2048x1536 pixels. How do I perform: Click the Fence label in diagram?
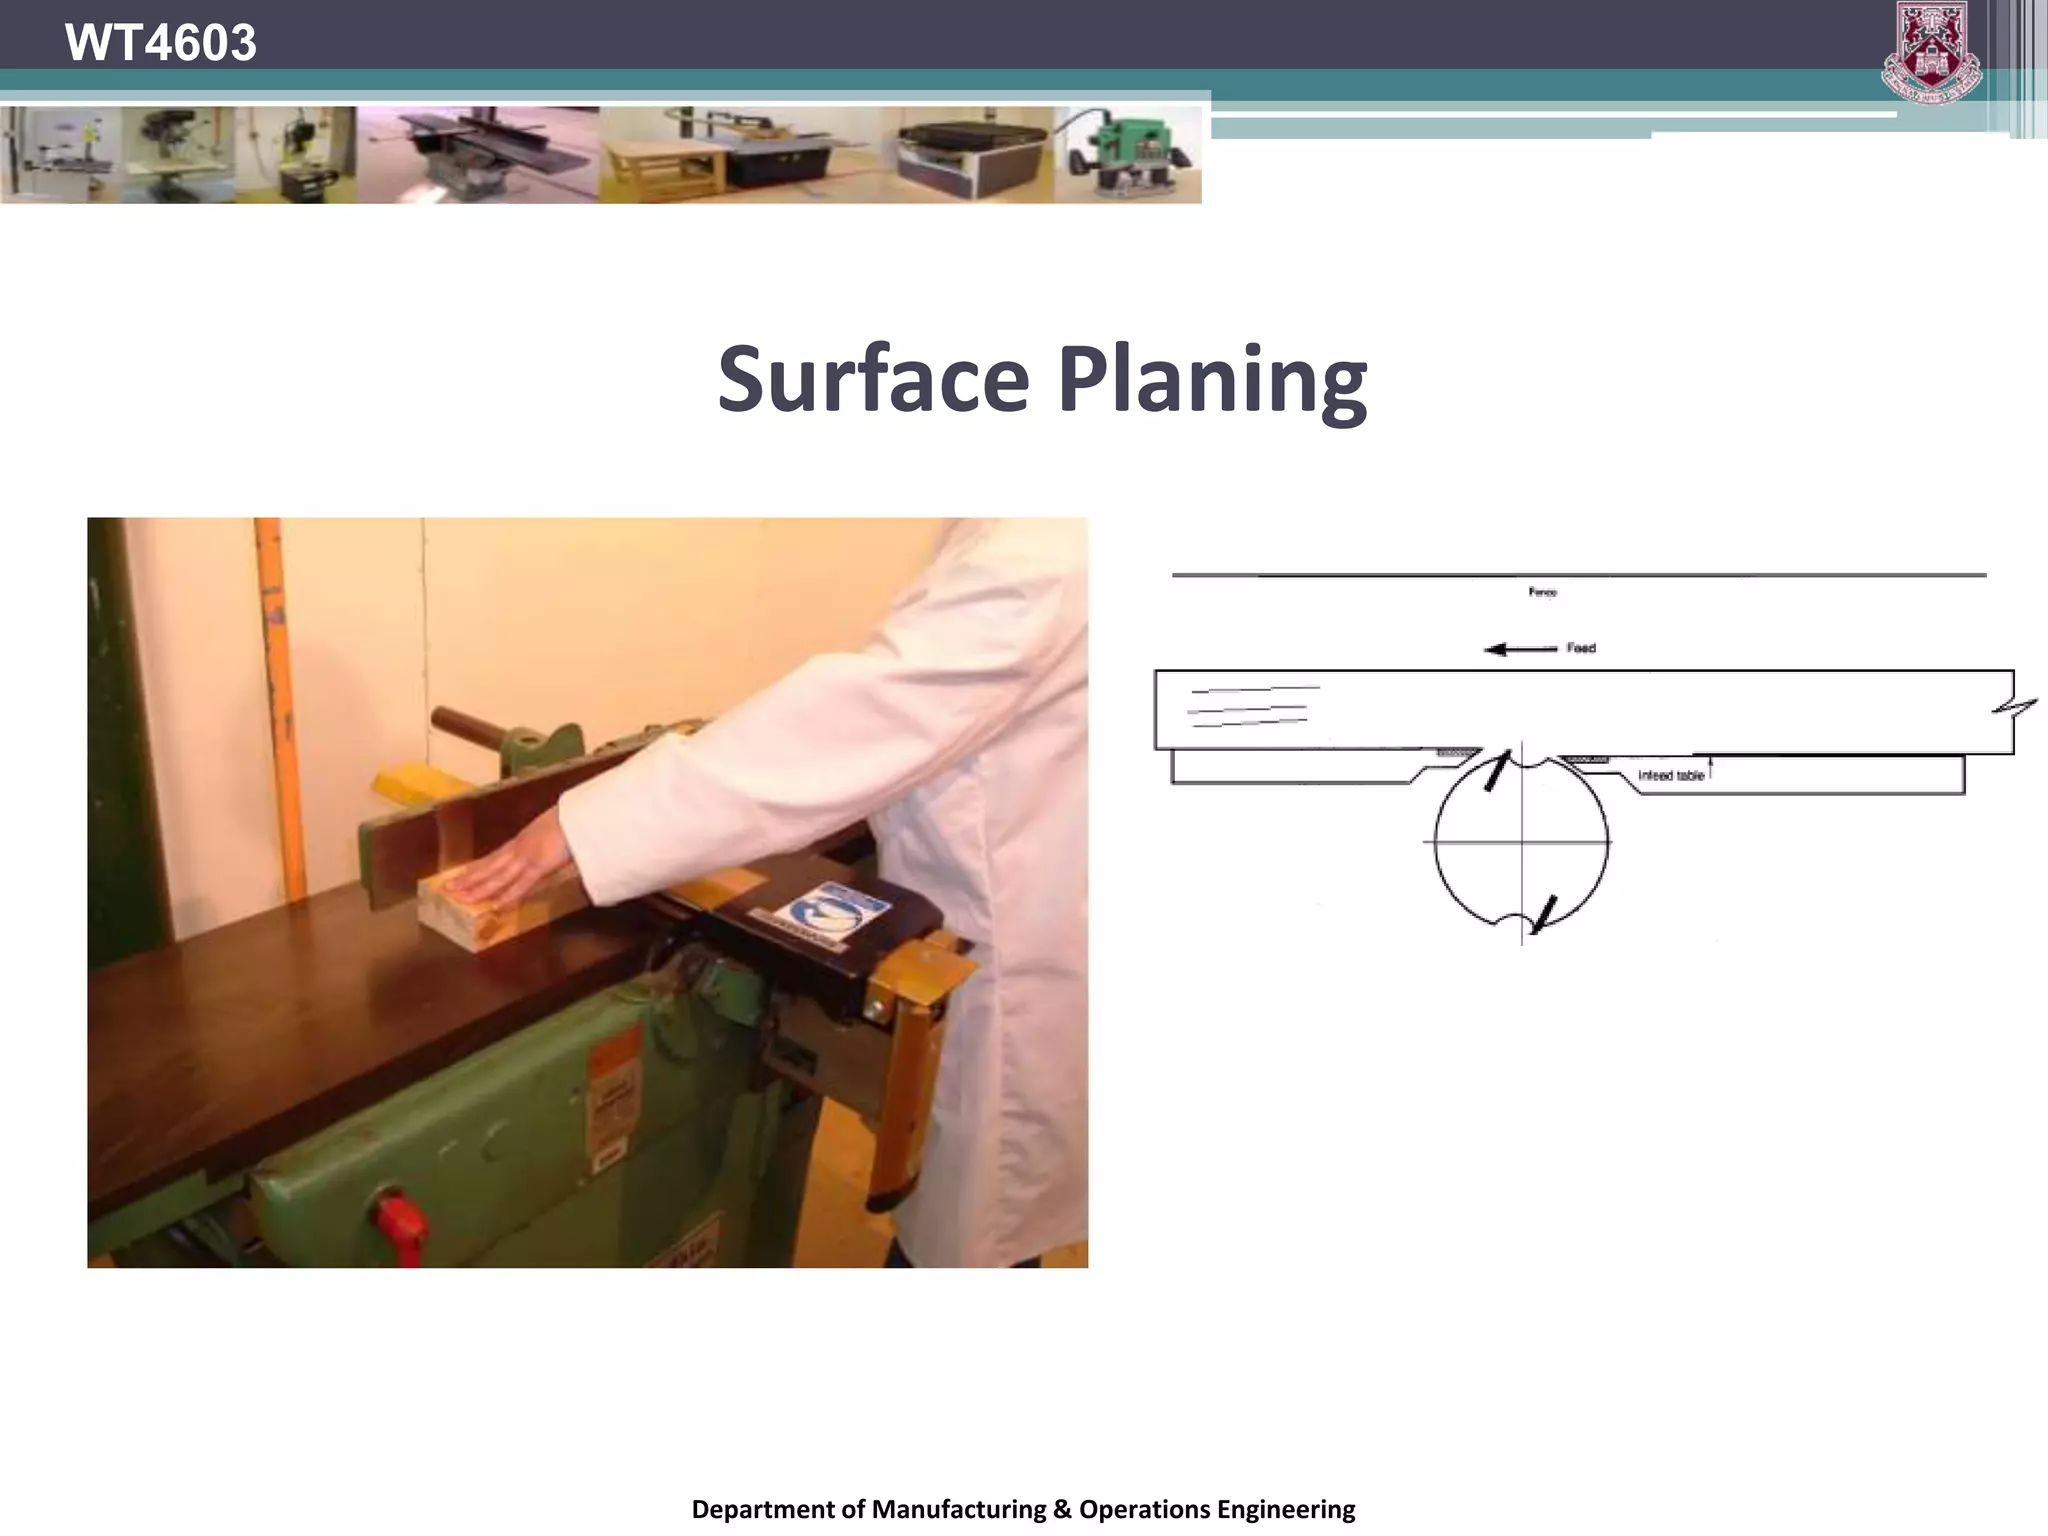click(1542, 592)
